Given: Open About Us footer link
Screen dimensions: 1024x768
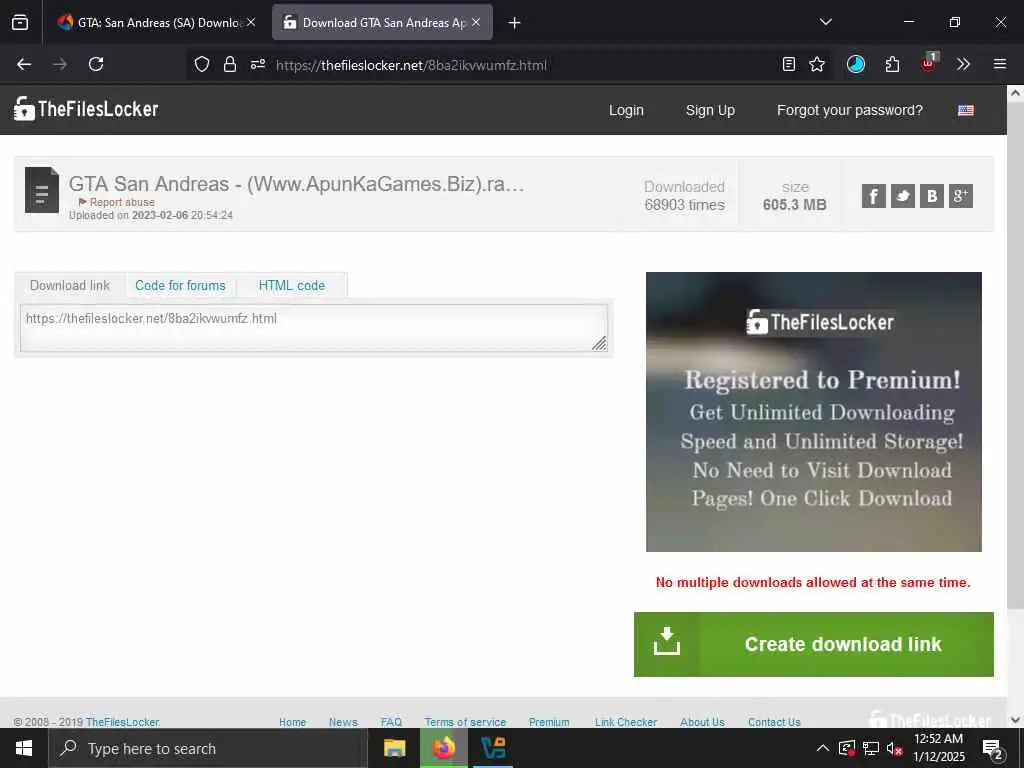Looking at the screenshot, I should 702,722.
